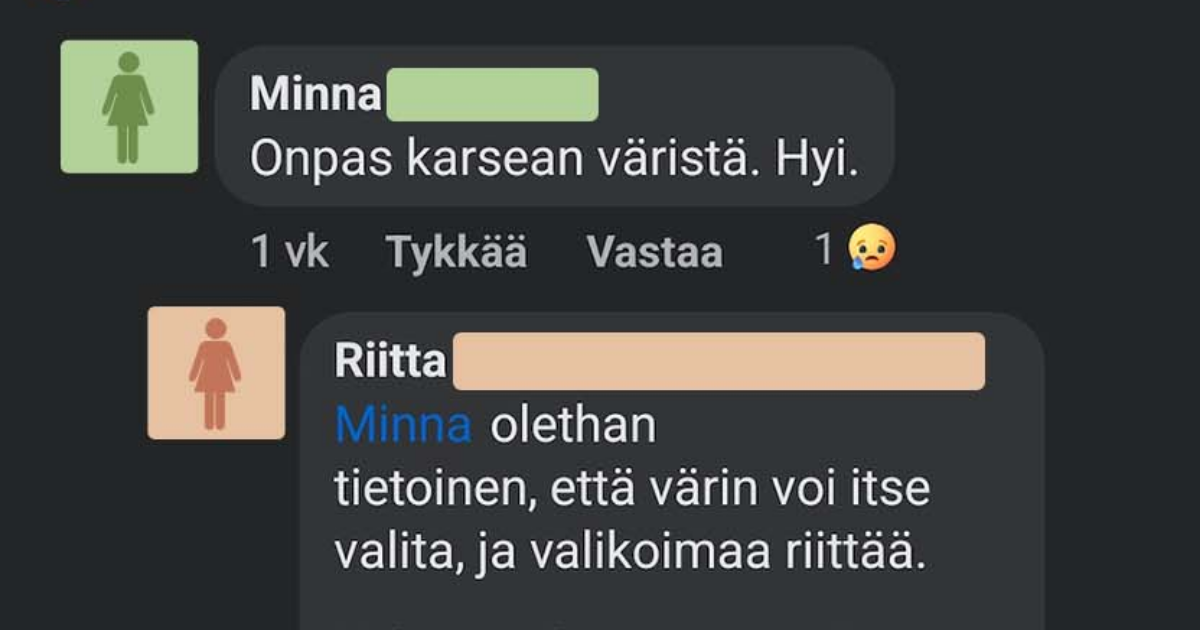Open the 1 vk timestamp link
The image size is (1200, 630).
[x=288, y=254]
